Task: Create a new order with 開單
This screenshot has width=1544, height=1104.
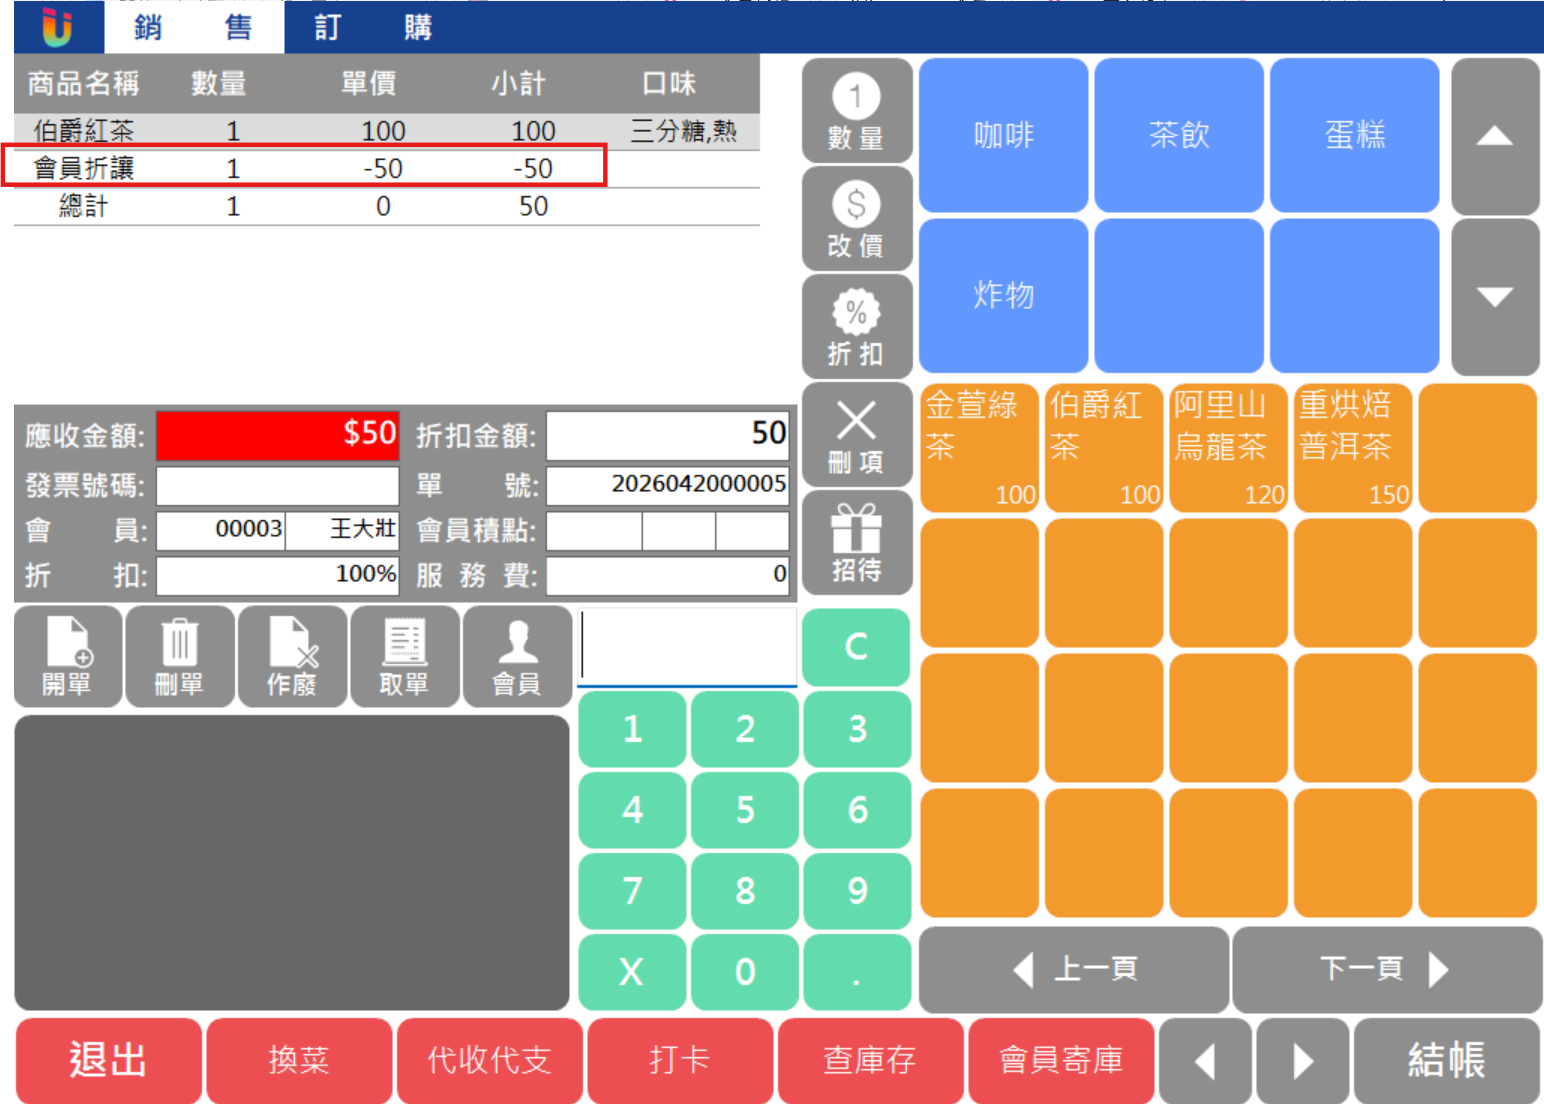Action: pos(68,657)
